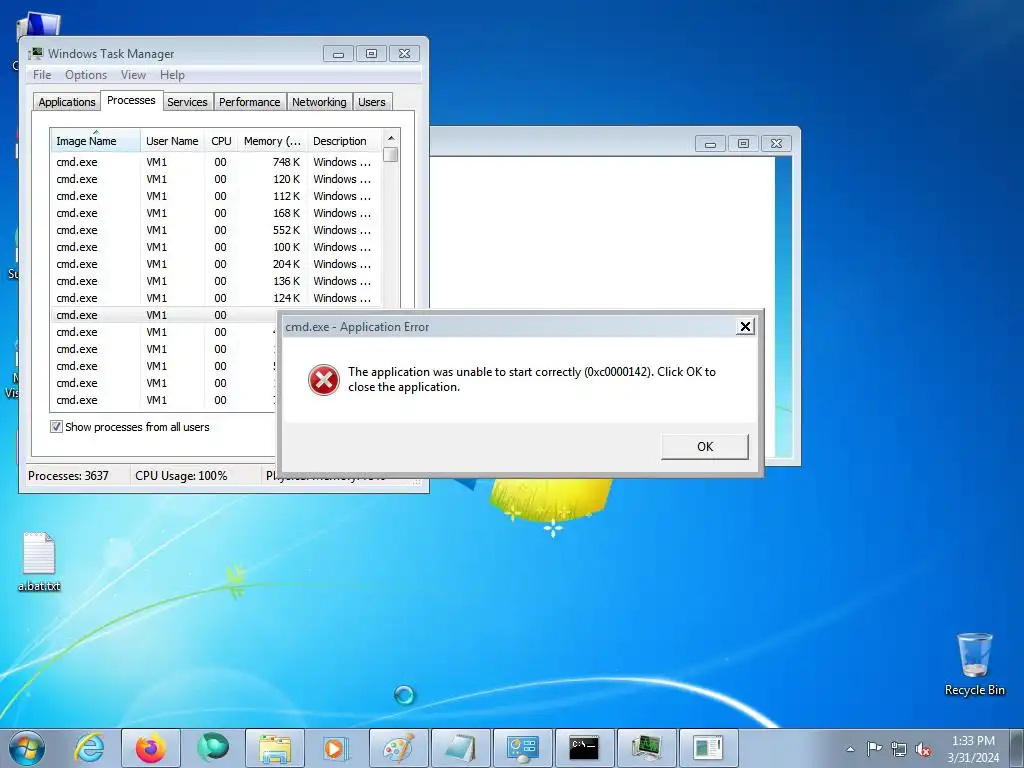
Task: Select the cmd.exe row using 120 K
Action: [216, 179]
